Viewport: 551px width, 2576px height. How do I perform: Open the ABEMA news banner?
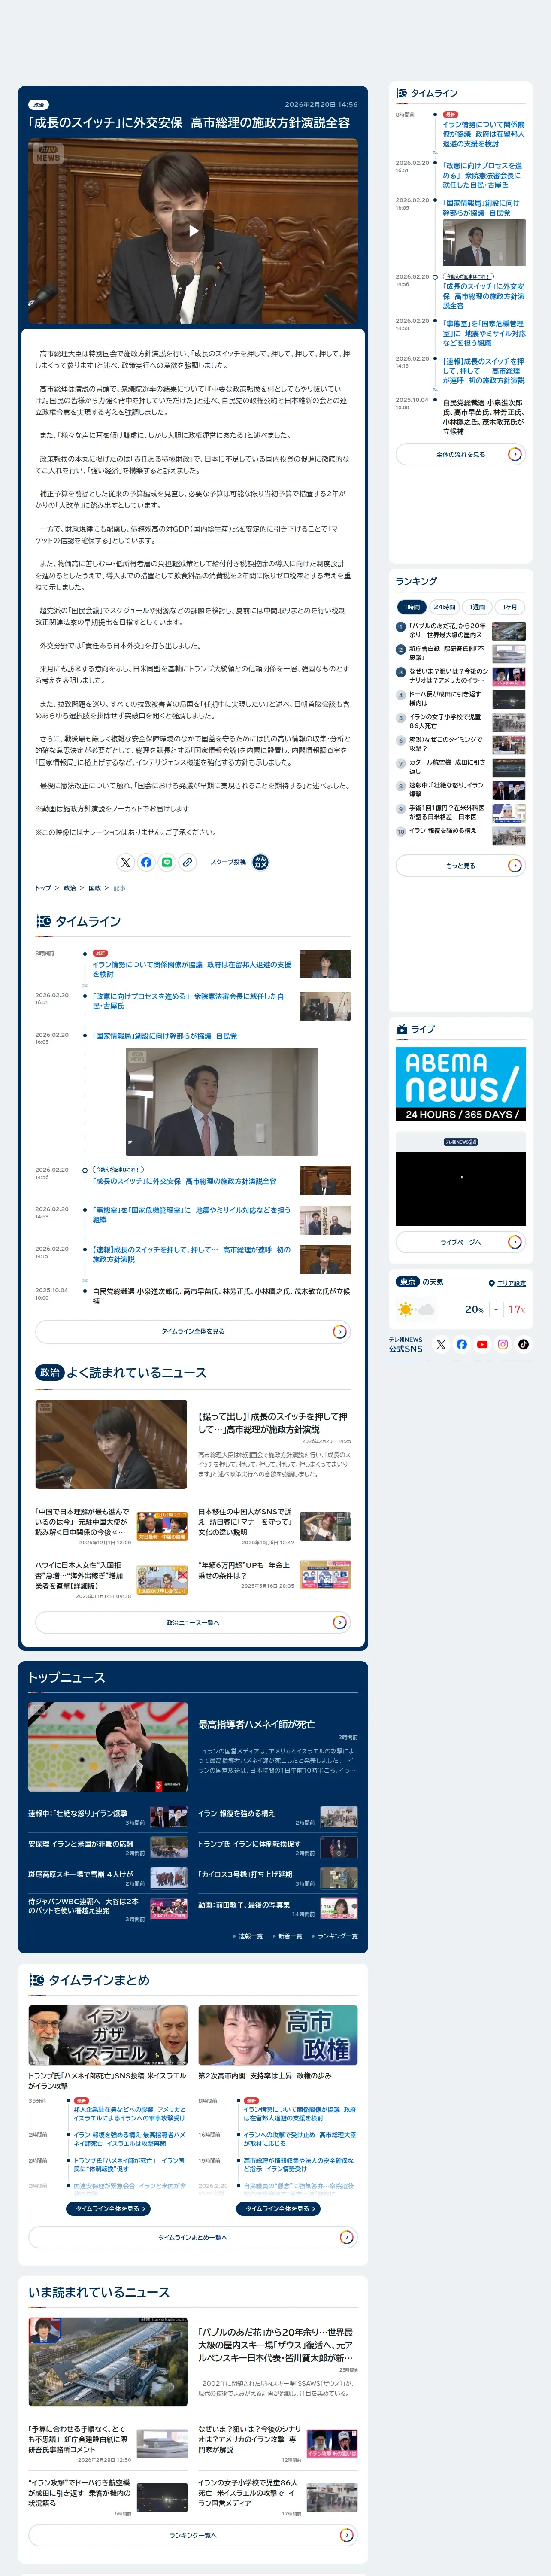click(x=460, y=1084)
